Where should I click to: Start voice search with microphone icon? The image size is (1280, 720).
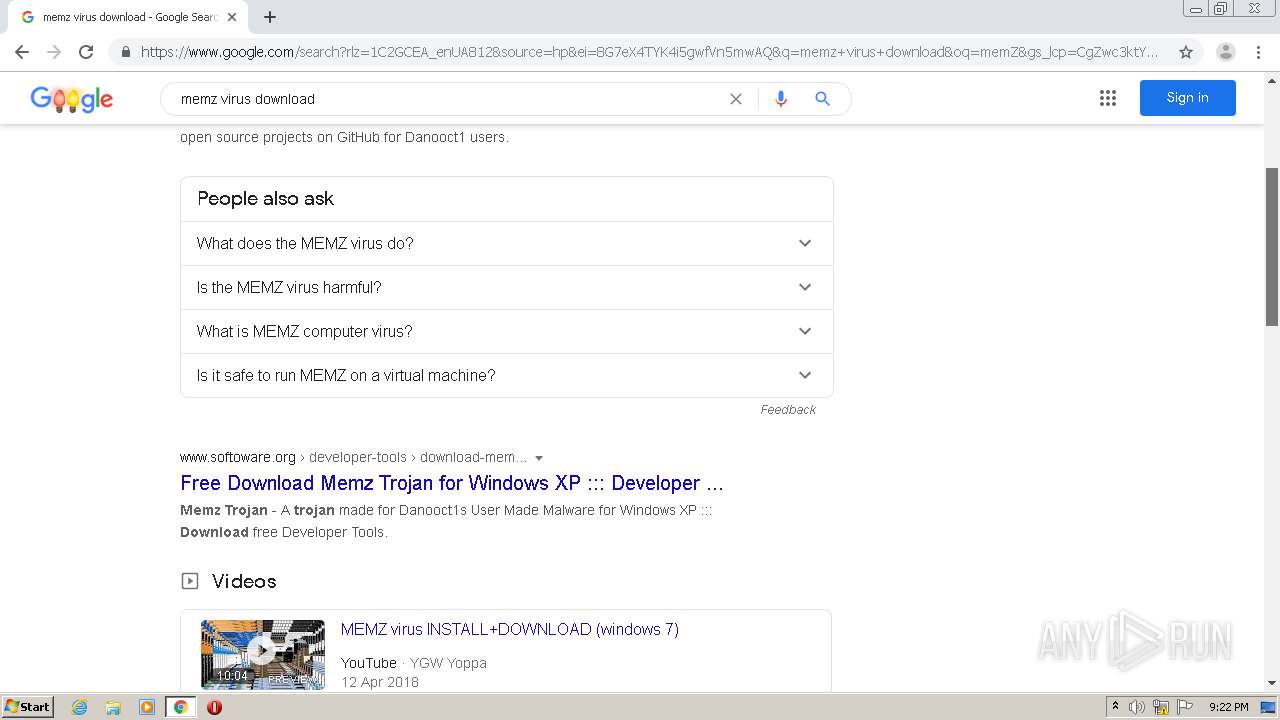(x=781, y=99)
